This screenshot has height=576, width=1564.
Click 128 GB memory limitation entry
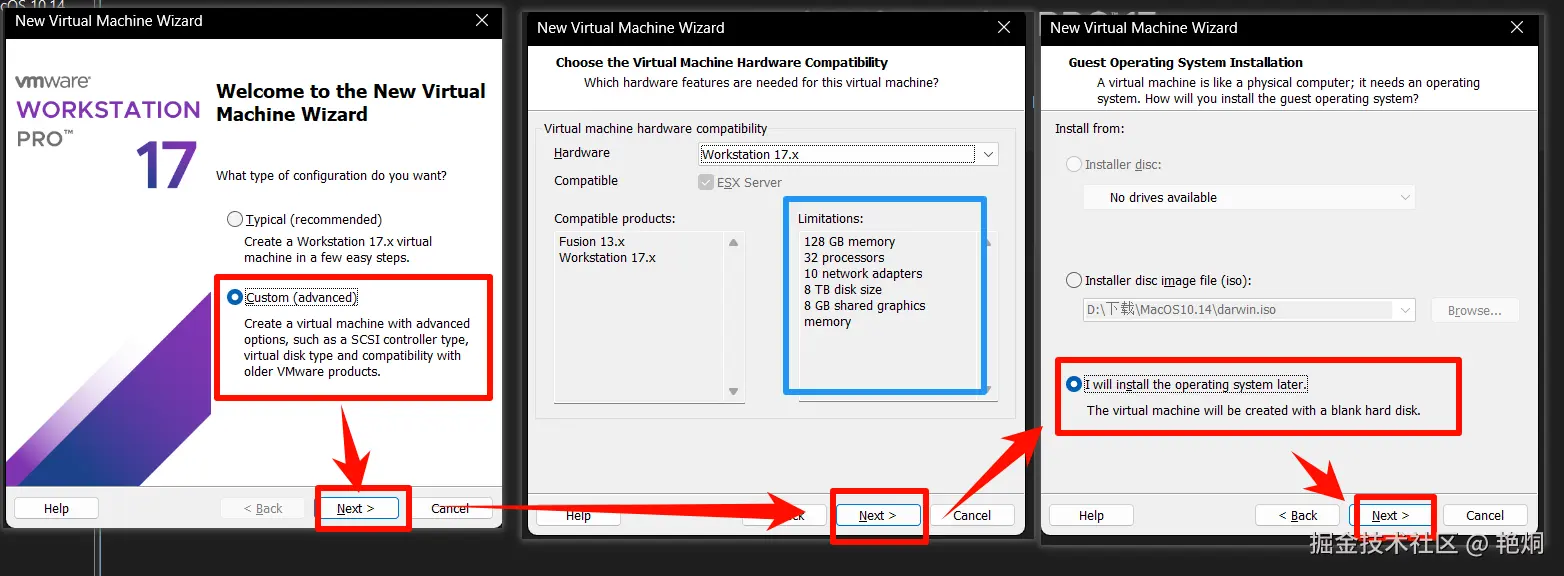[x=849, y=241]
